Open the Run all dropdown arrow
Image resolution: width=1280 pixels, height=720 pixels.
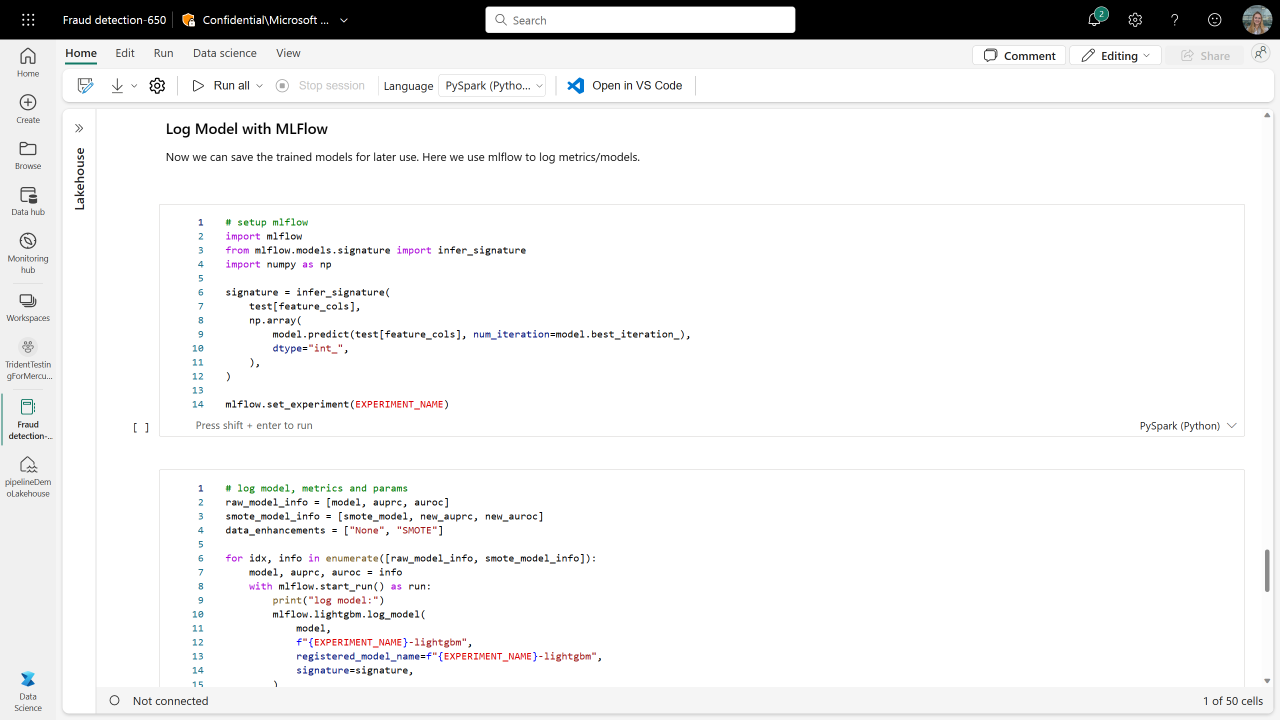coord(260,86)
